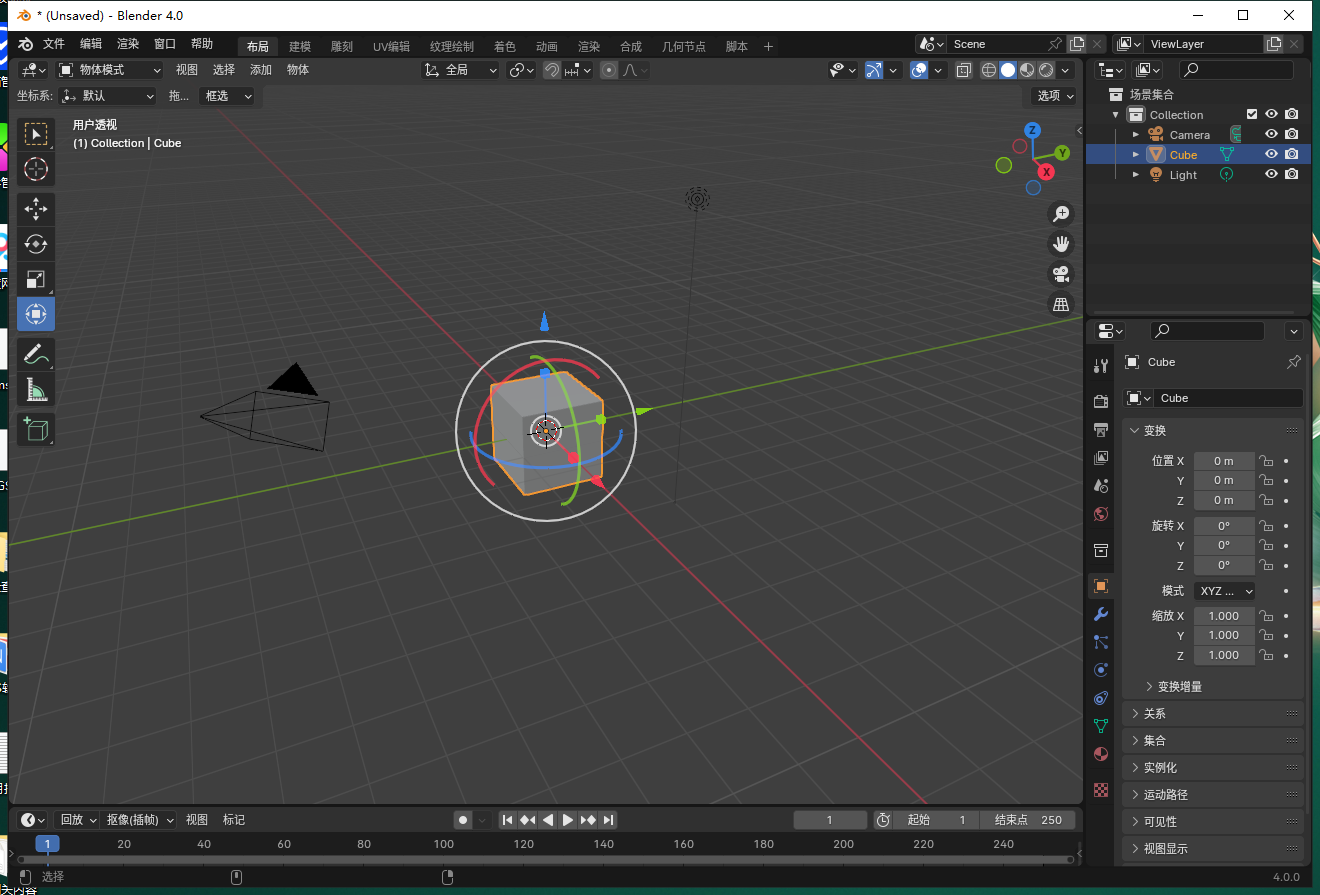Viewport: 1320px width, 895px height.
Task: Select the Measure tool
Action: [36, 389]
